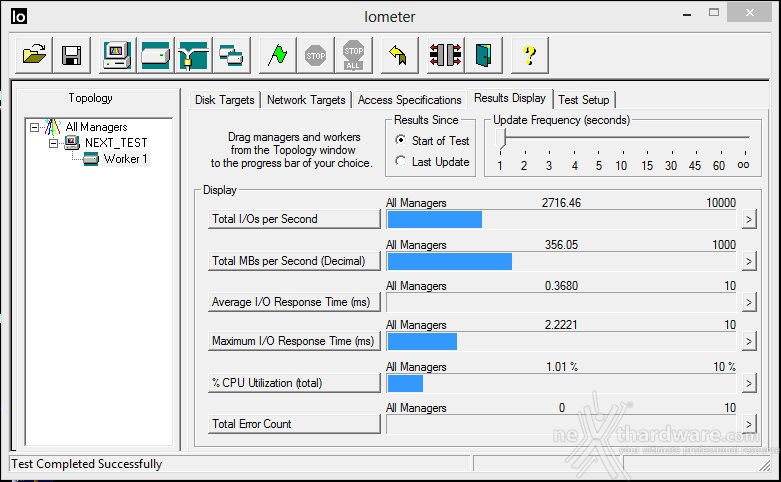Start tests with green flag icon

tap(277, 55)
